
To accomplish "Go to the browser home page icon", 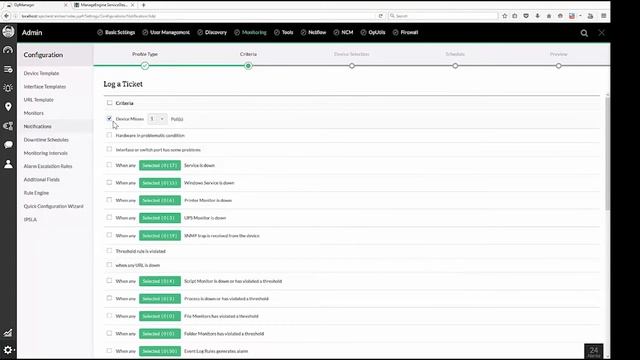I will [x=549, y=16].
